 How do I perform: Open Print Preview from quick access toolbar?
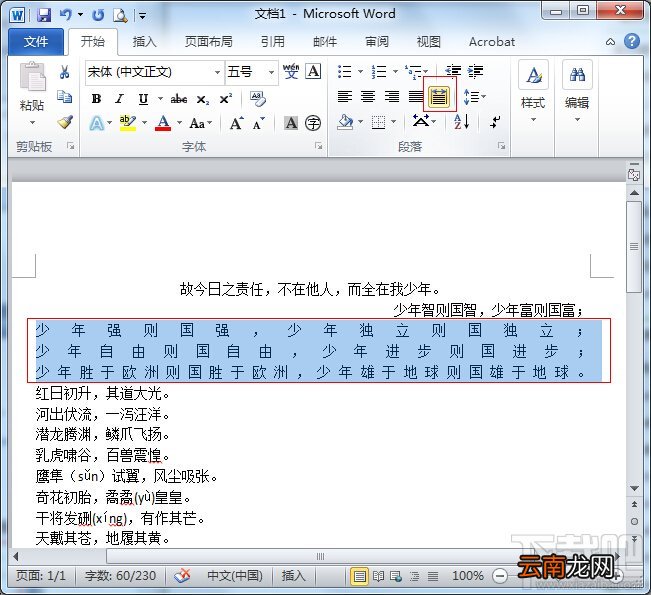pyautogui.click(x=120, y=15)
